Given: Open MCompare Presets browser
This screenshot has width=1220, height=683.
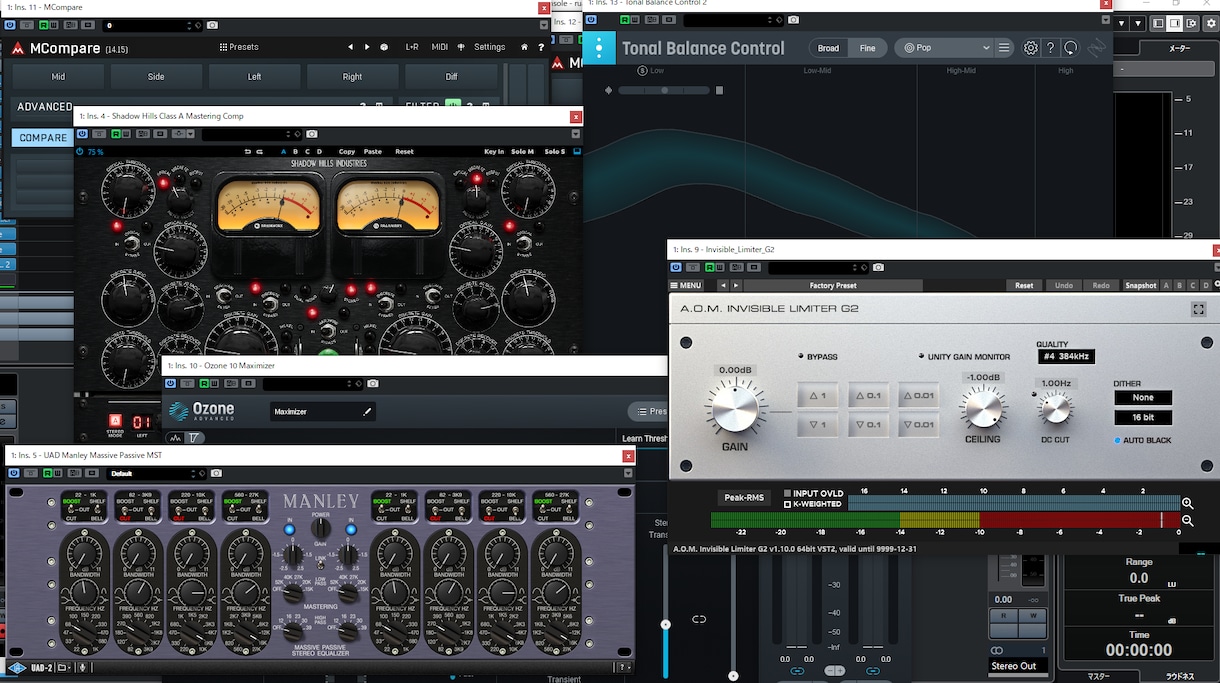Looking at the screenshot, I should (x=238, y=47).
